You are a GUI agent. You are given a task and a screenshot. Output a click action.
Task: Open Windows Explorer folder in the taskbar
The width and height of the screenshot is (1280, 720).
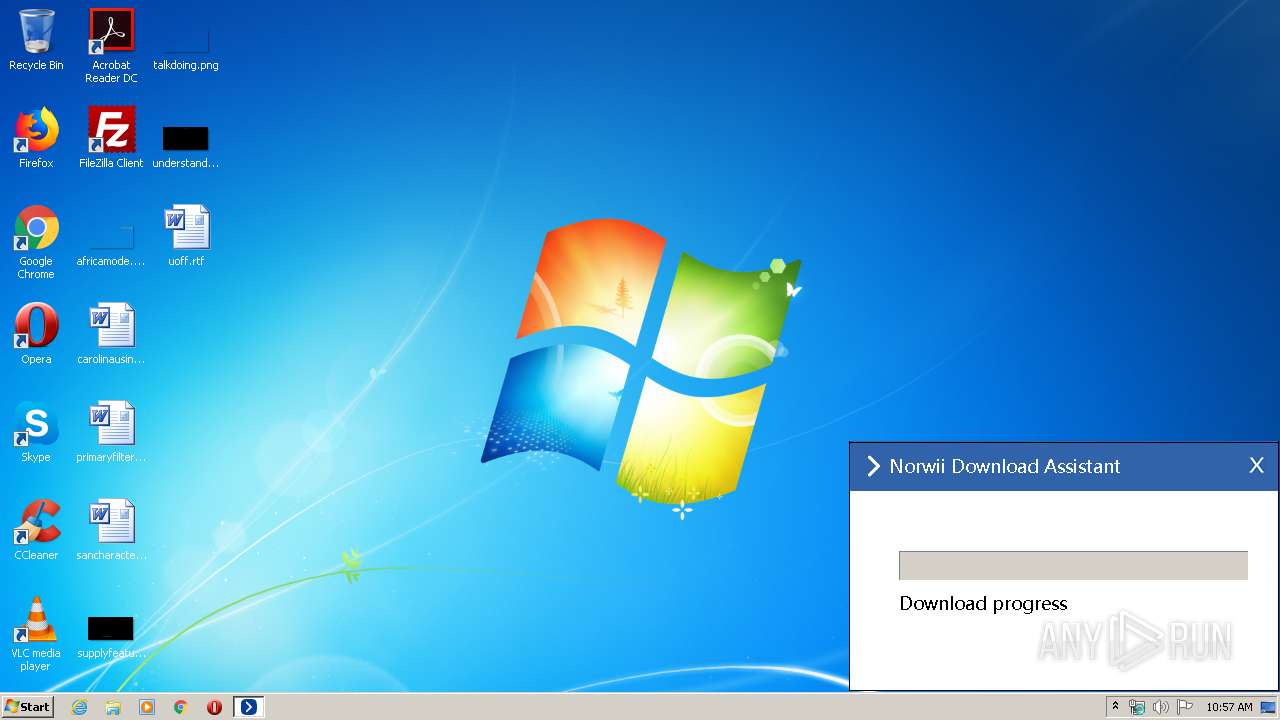click(x=113, y=707)
